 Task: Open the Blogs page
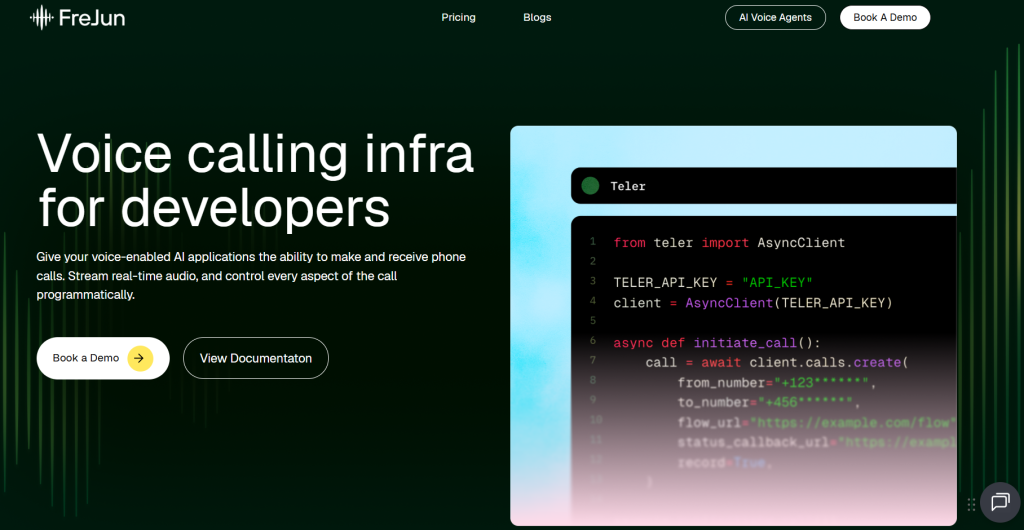tap(537, 18)
